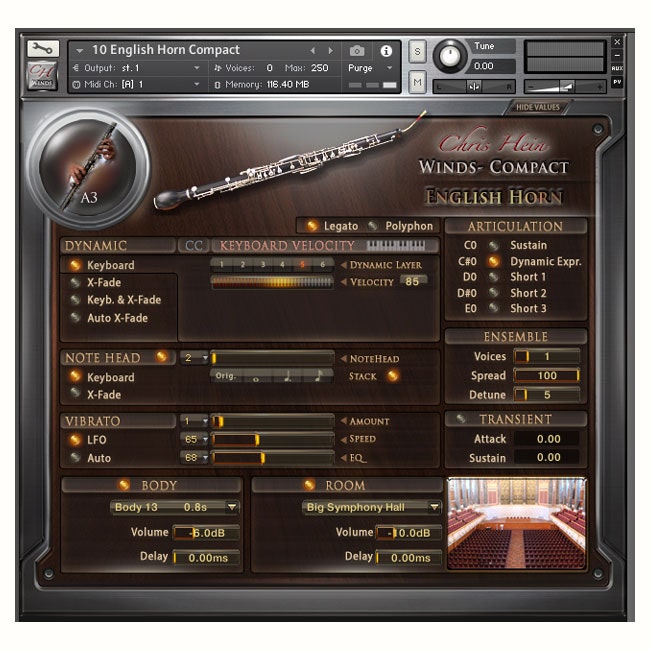The width and height of the screenshot is (650, 650).
Task: Open the Midi Ch dropdown
Action: click(198, 85)
